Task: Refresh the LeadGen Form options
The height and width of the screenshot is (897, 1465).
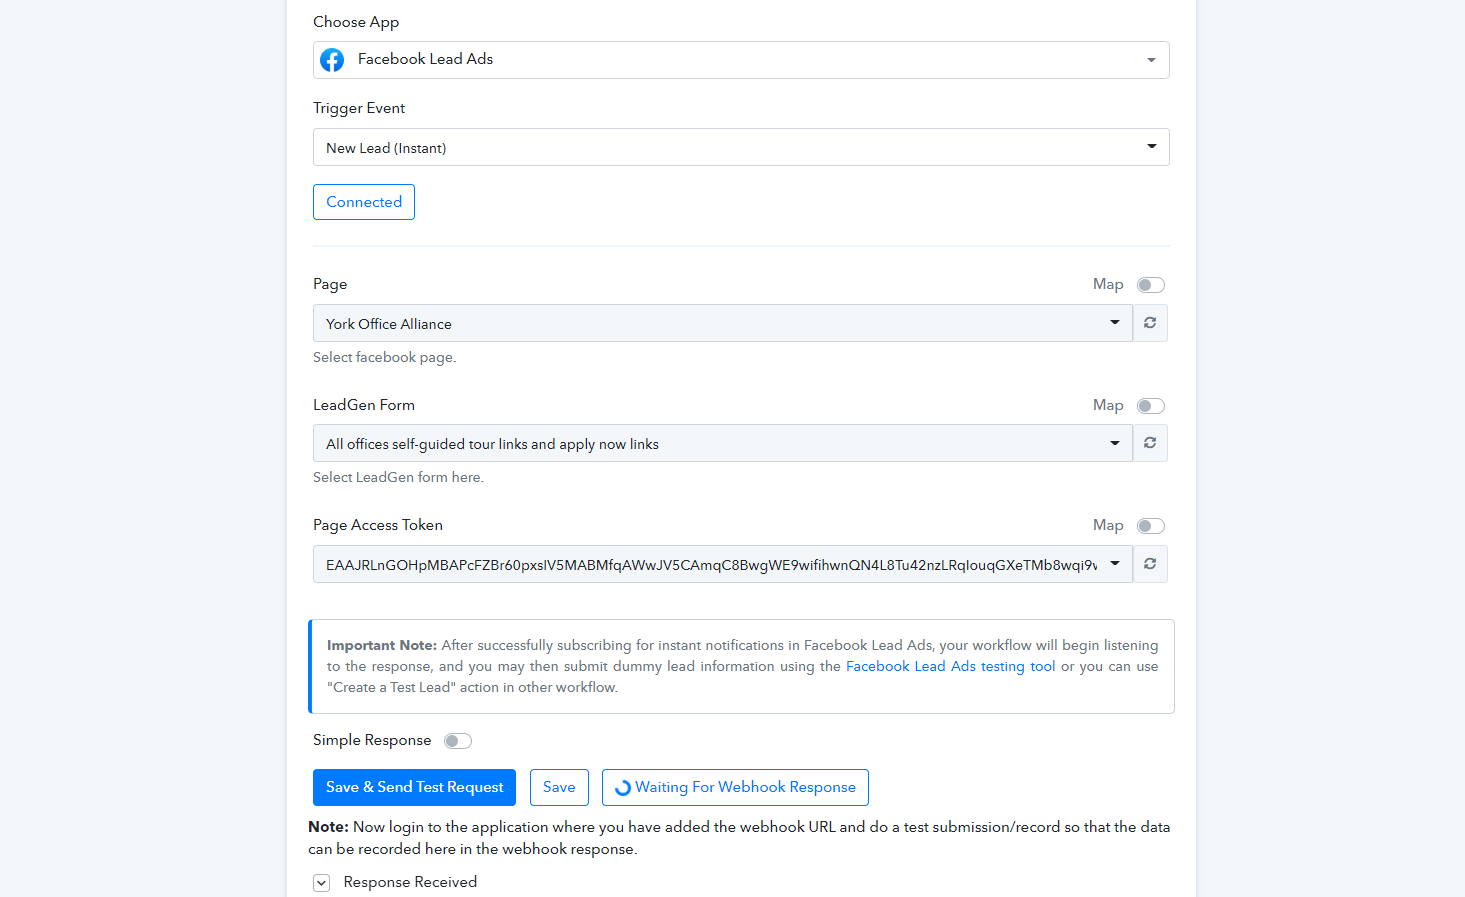Action: coord(1150,443)
